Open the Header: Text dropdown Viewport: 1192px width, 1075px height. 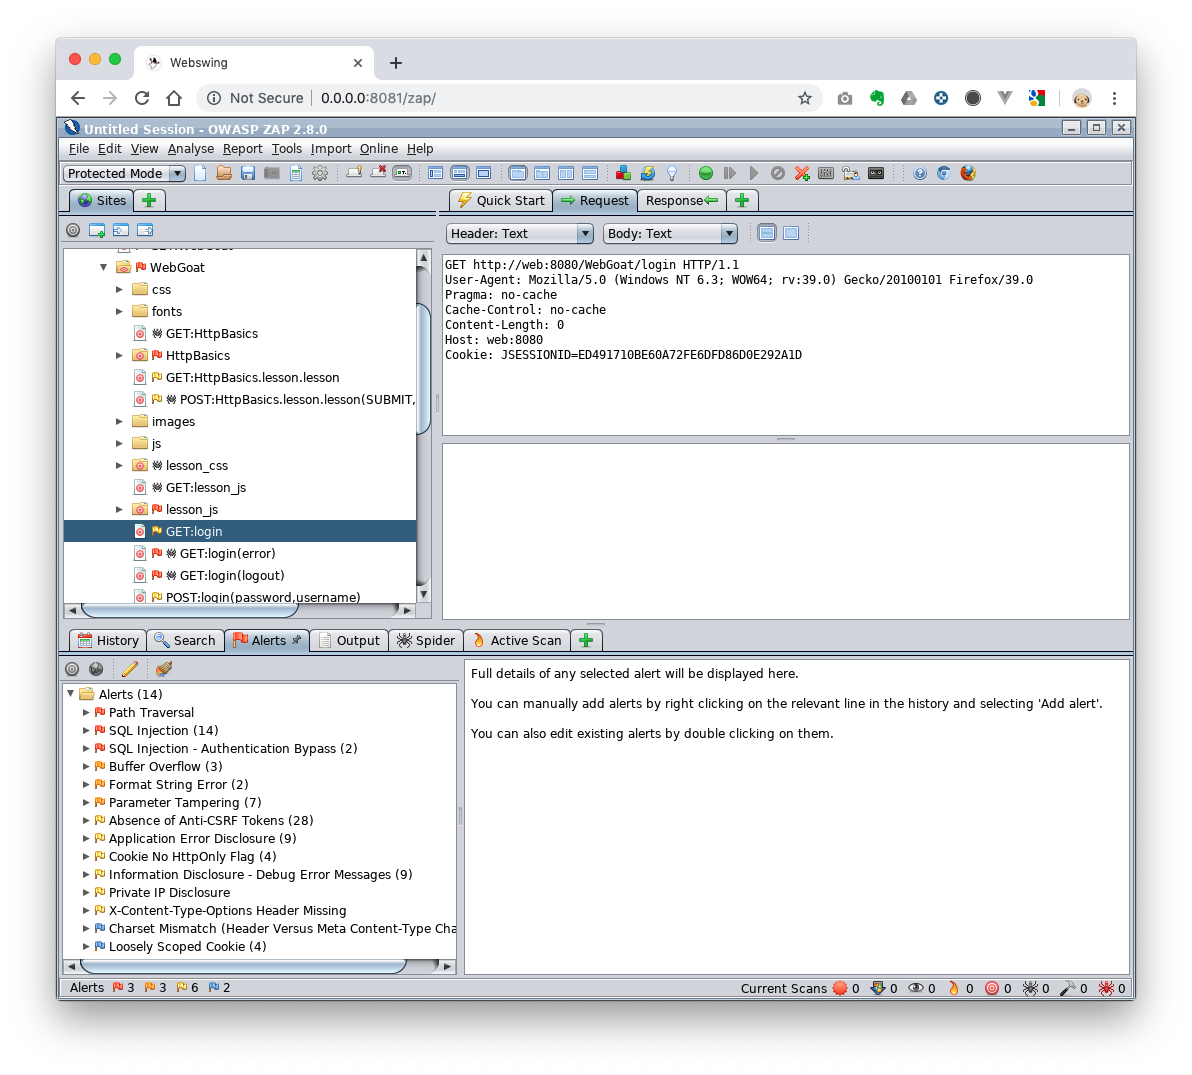520,233
